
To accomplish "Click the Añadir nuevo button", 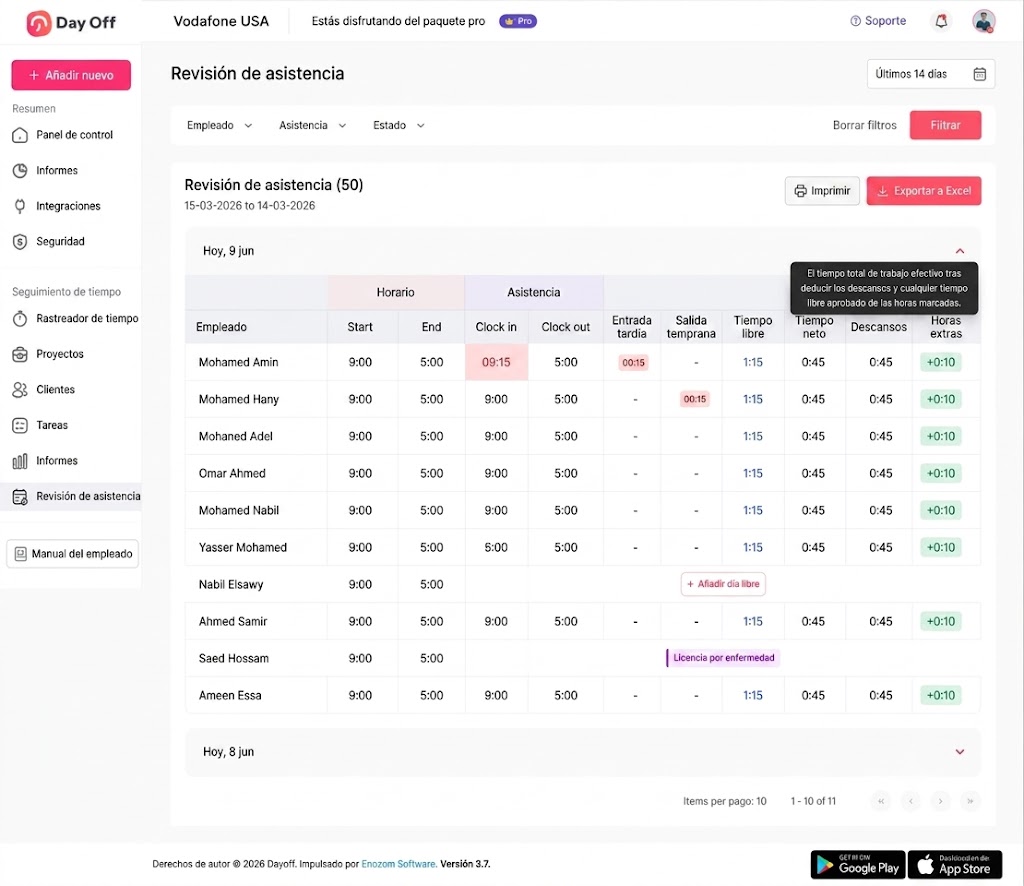I will (x=71, y=76).
